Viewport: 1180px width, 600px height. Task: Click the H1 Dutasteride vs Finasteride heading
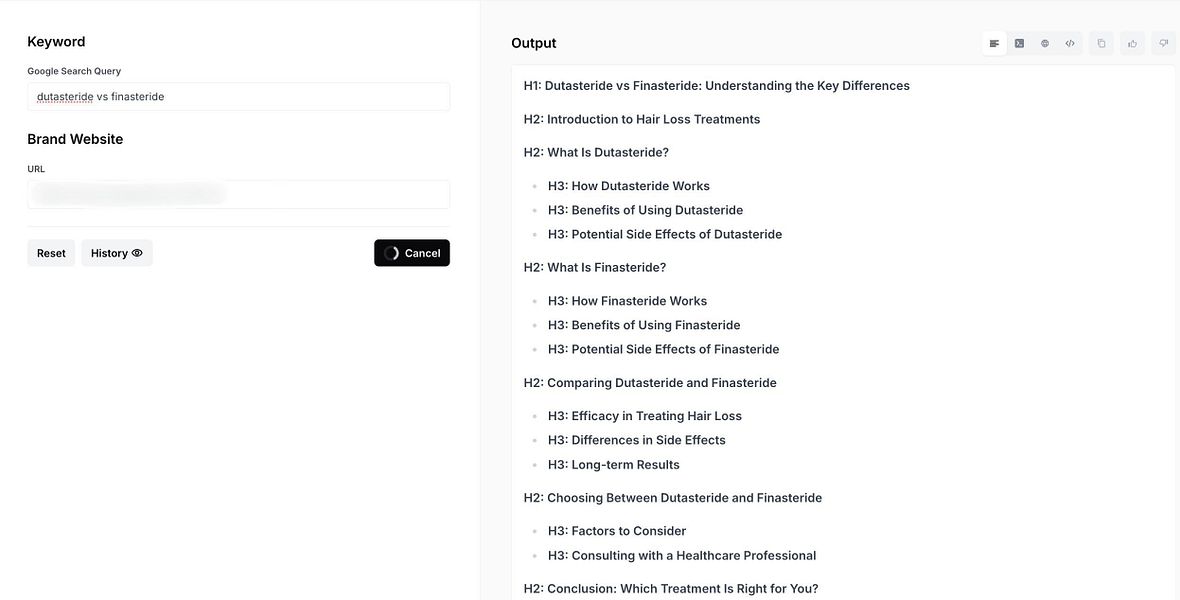(716, 86)
